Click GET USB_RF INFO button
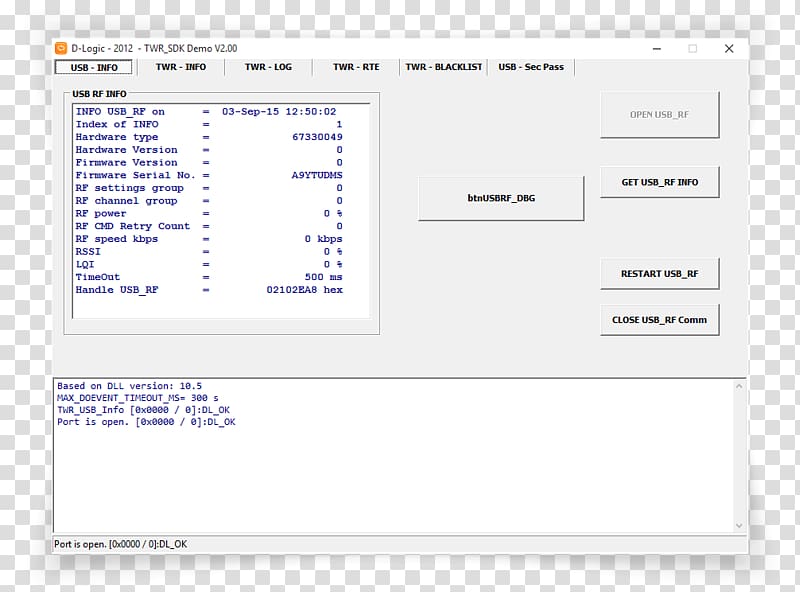 (x=660, y=182)
